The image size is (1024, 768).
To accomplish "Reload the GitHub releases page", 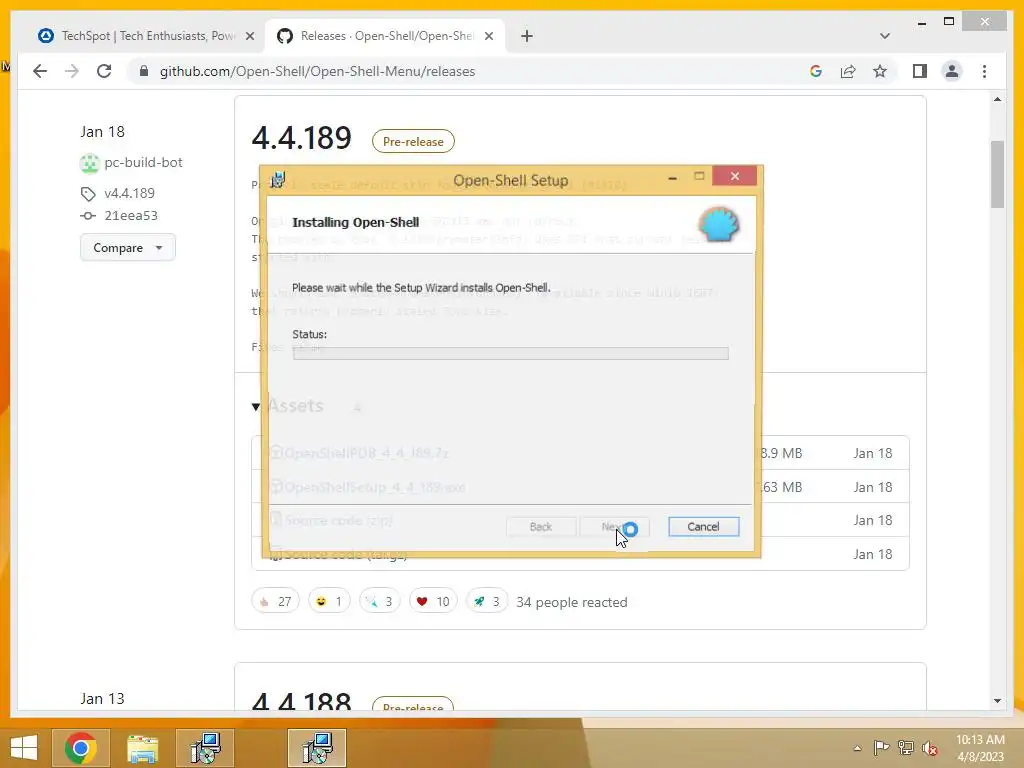I will click(104, 71).
